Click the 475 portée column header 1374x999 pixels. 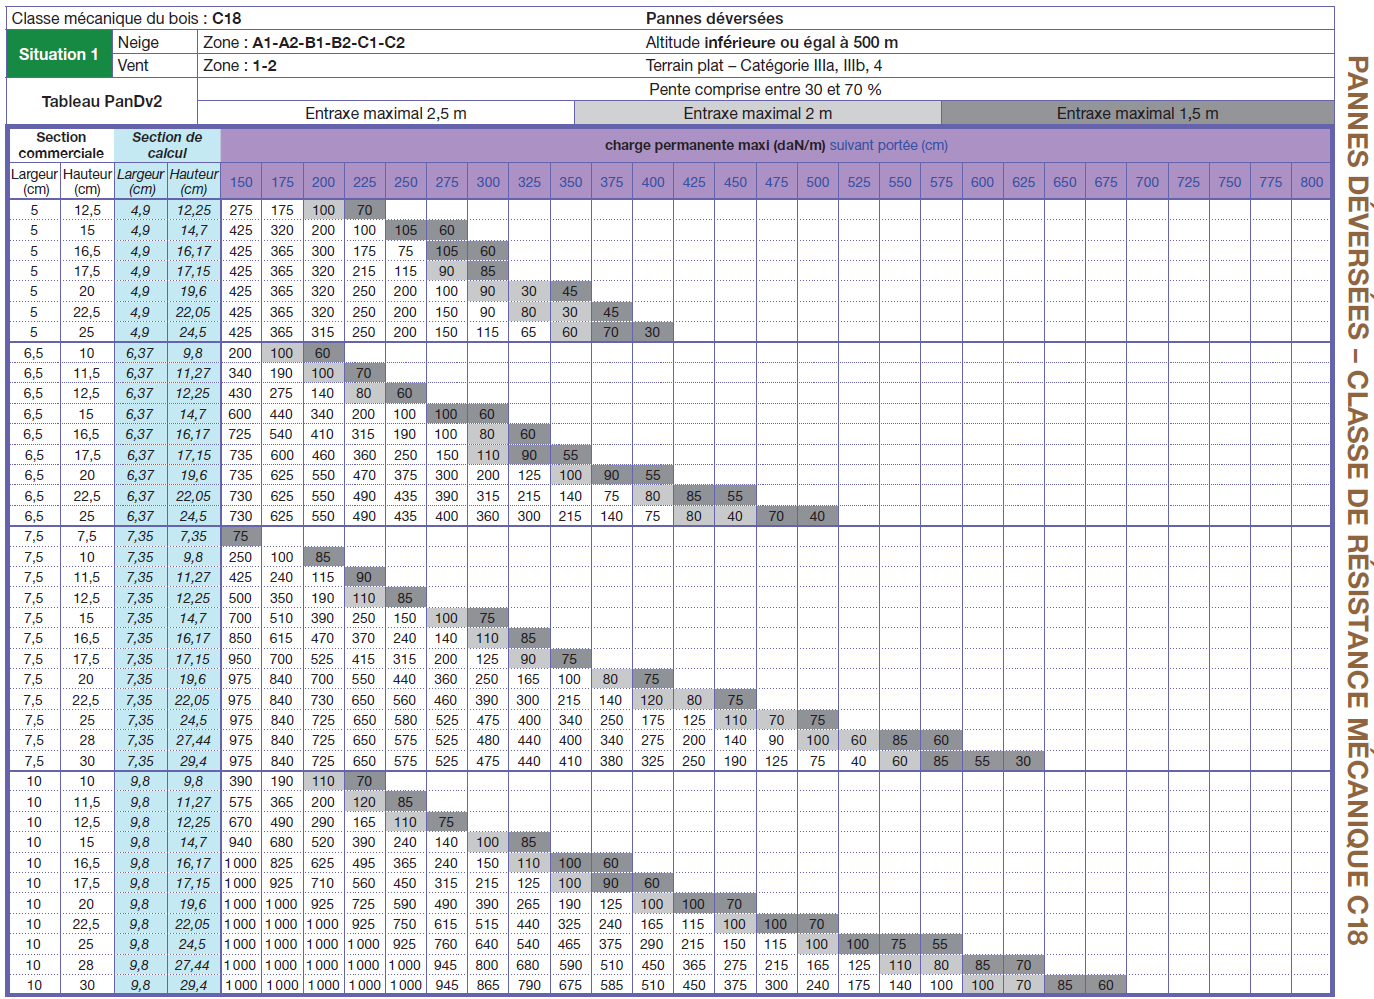(776, 182)
